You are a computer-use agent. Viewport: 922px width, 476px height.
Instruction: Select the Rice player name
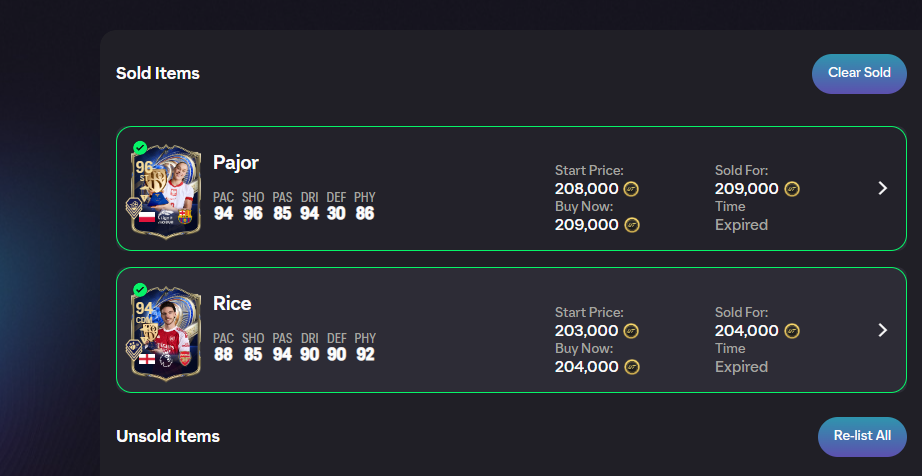pos(232,303)
